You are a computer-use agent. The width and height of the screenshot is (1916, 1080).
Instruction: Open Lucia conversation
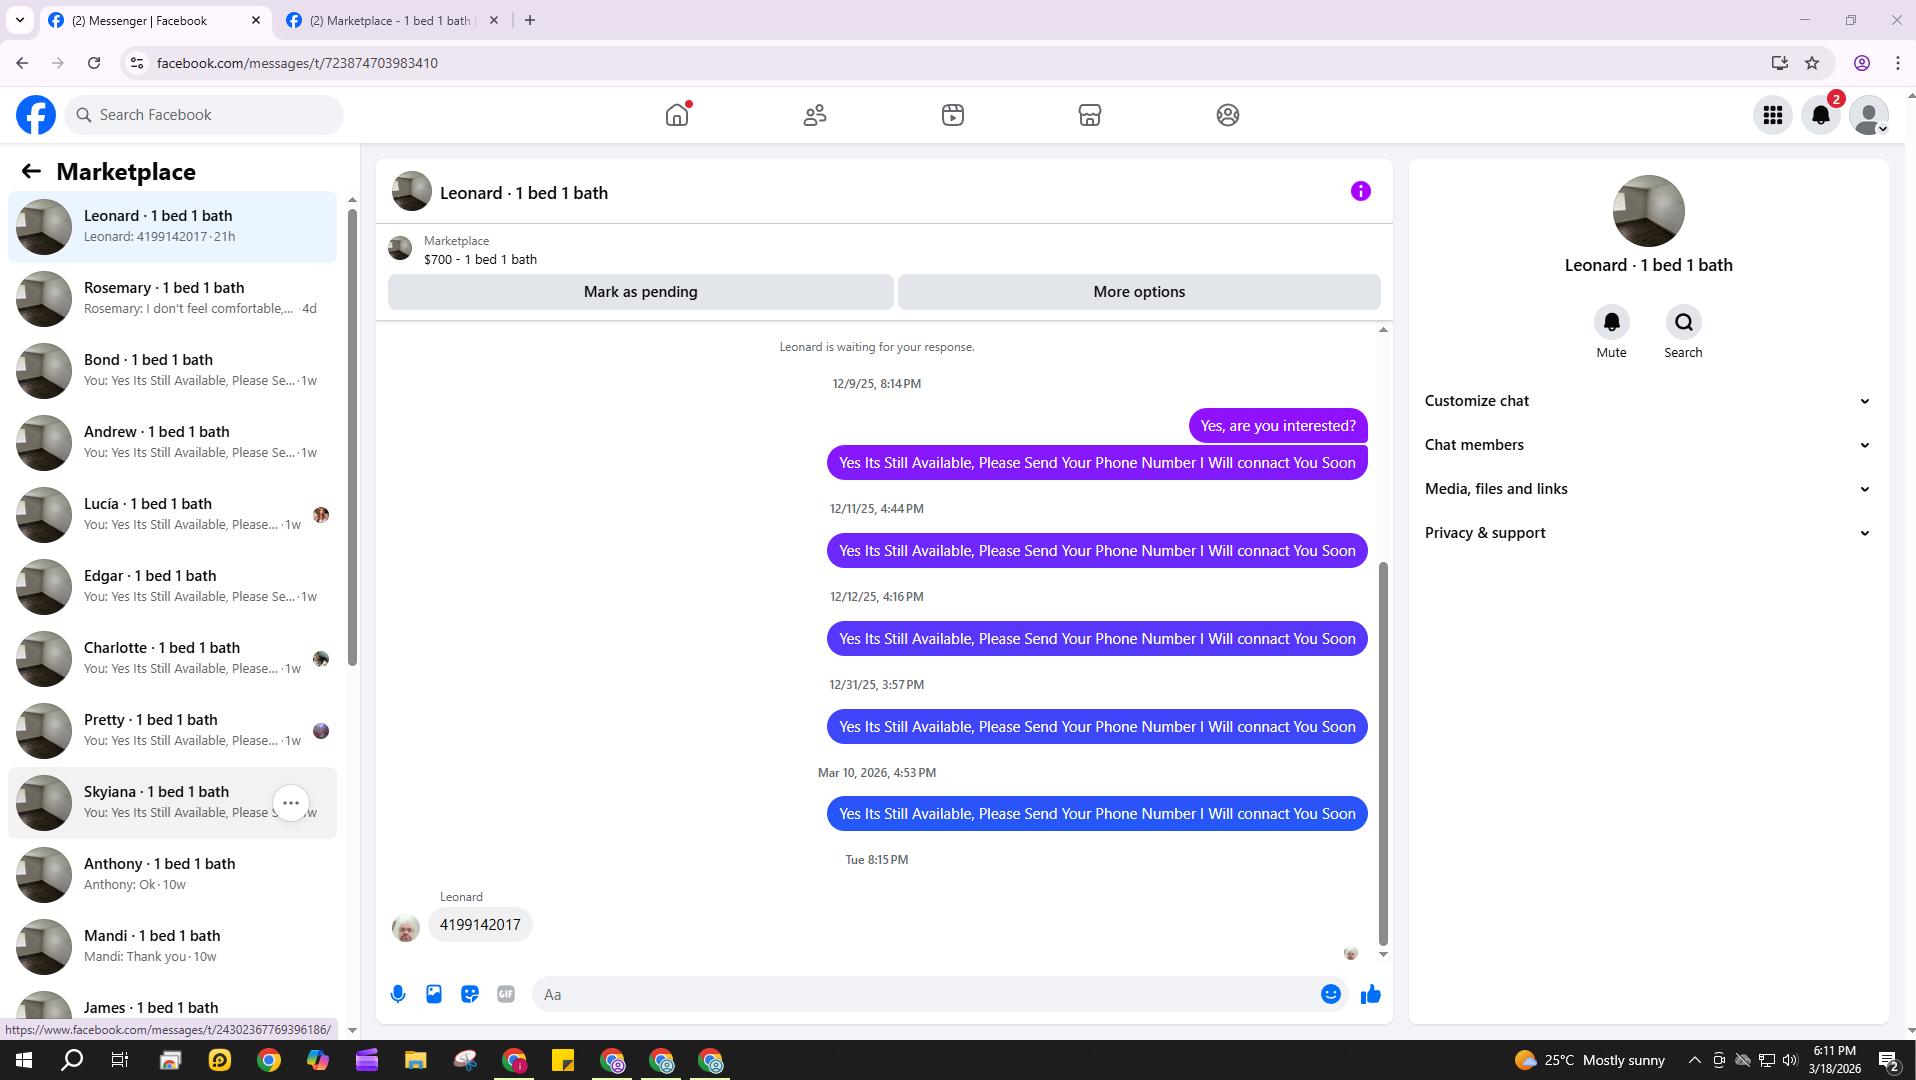172,514
